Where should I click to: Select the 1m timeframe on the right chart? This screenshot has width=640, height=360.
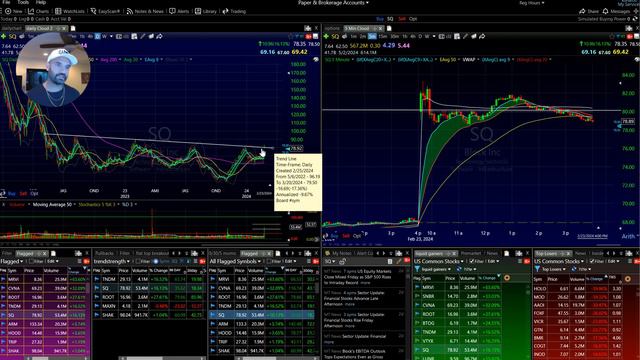(353, 37)
